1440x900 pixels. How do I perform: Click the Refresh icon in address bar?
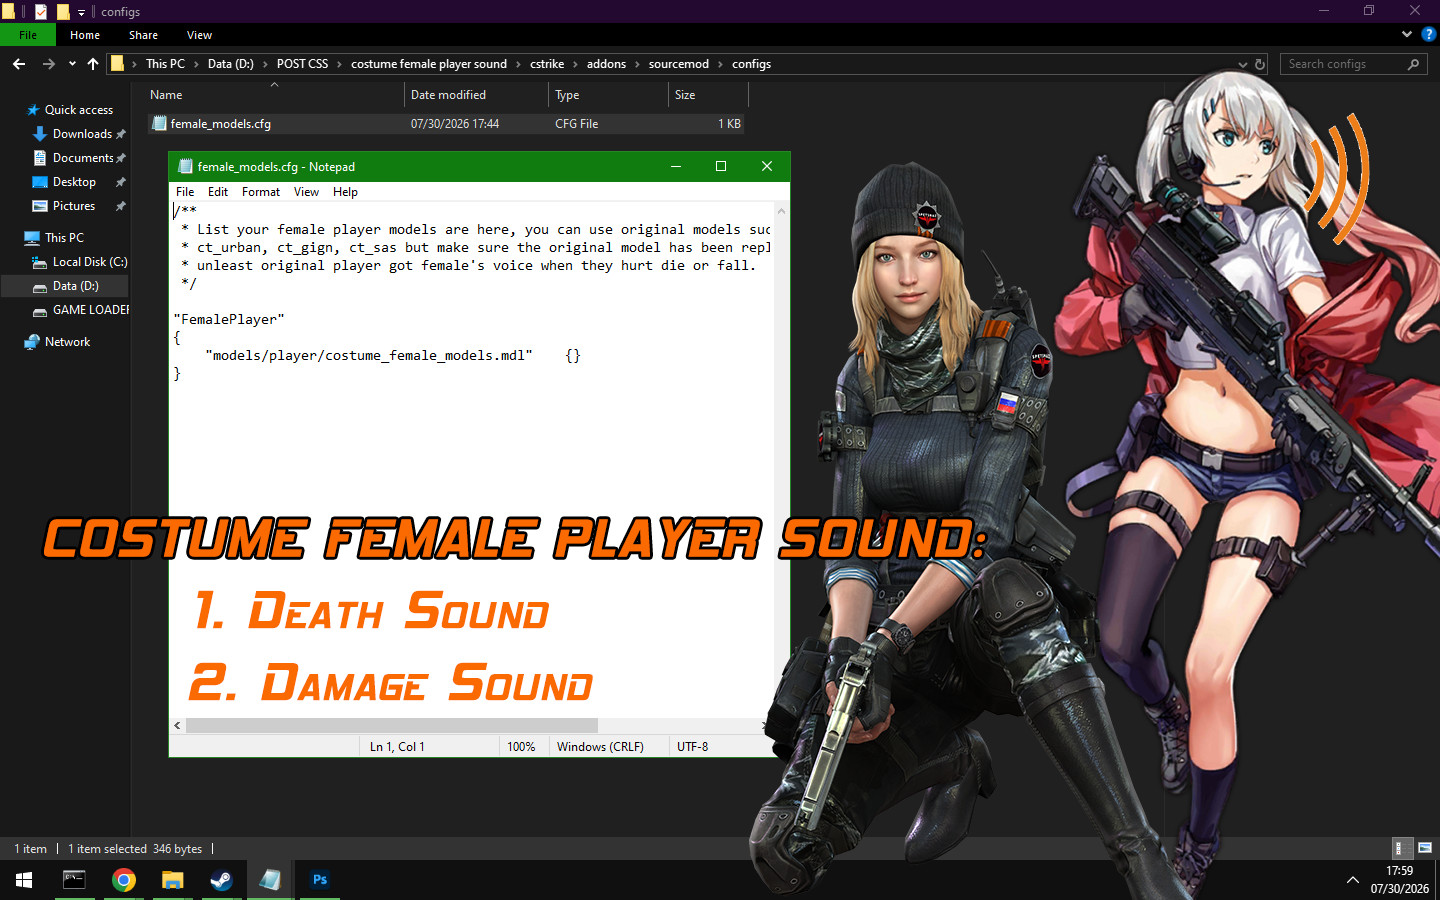1260,64
